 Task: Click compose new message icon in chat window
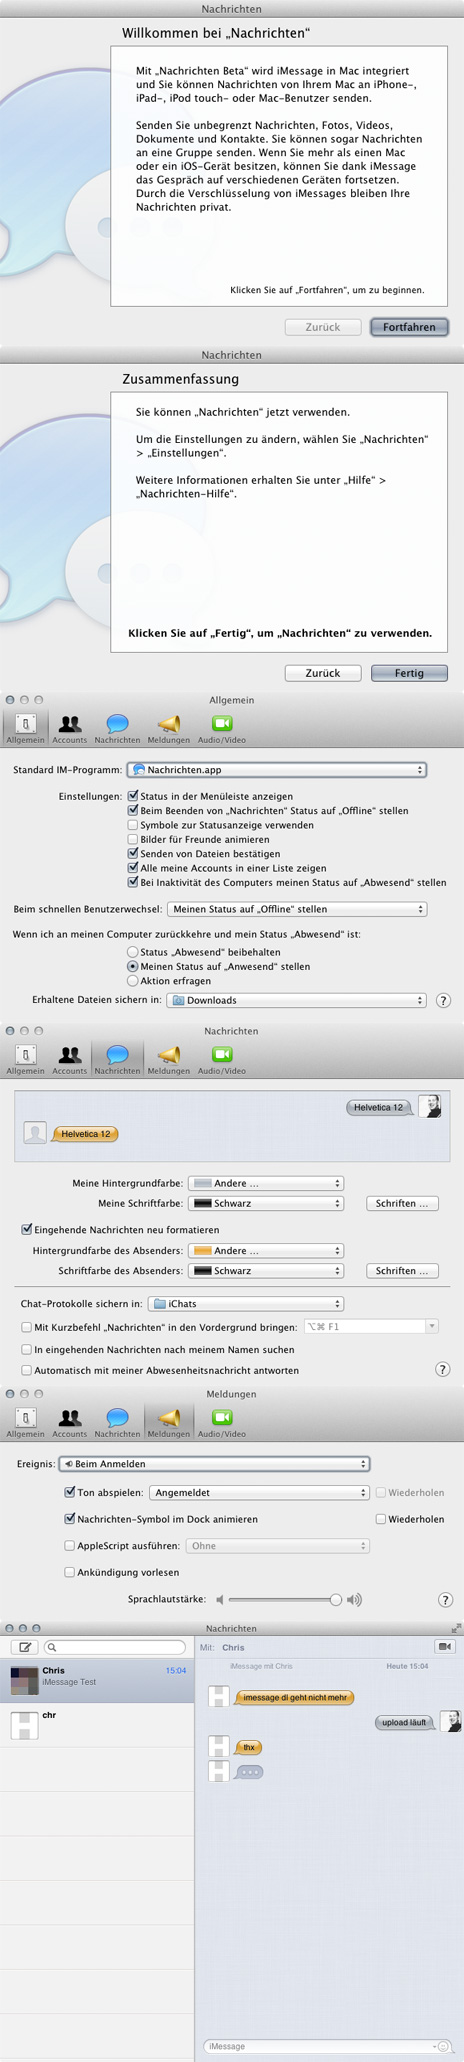pos(24,1647)
